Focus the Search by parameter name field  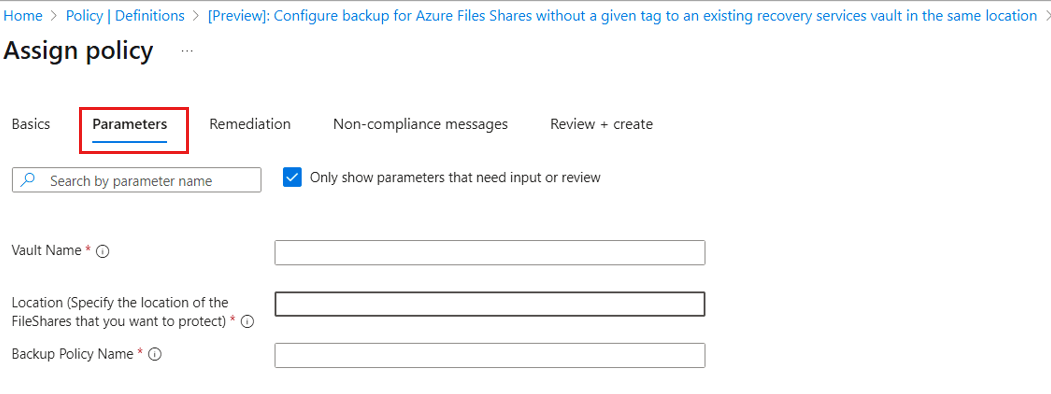(137, 180)
